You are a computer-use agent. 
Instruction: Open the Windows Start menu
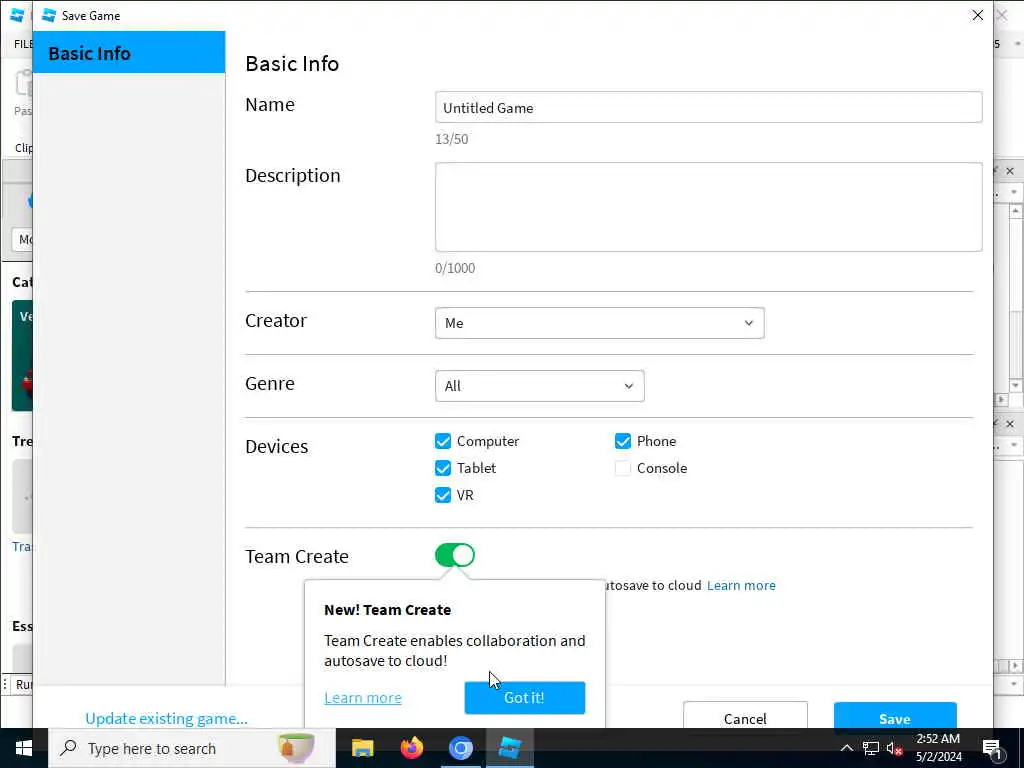point(24,748)
